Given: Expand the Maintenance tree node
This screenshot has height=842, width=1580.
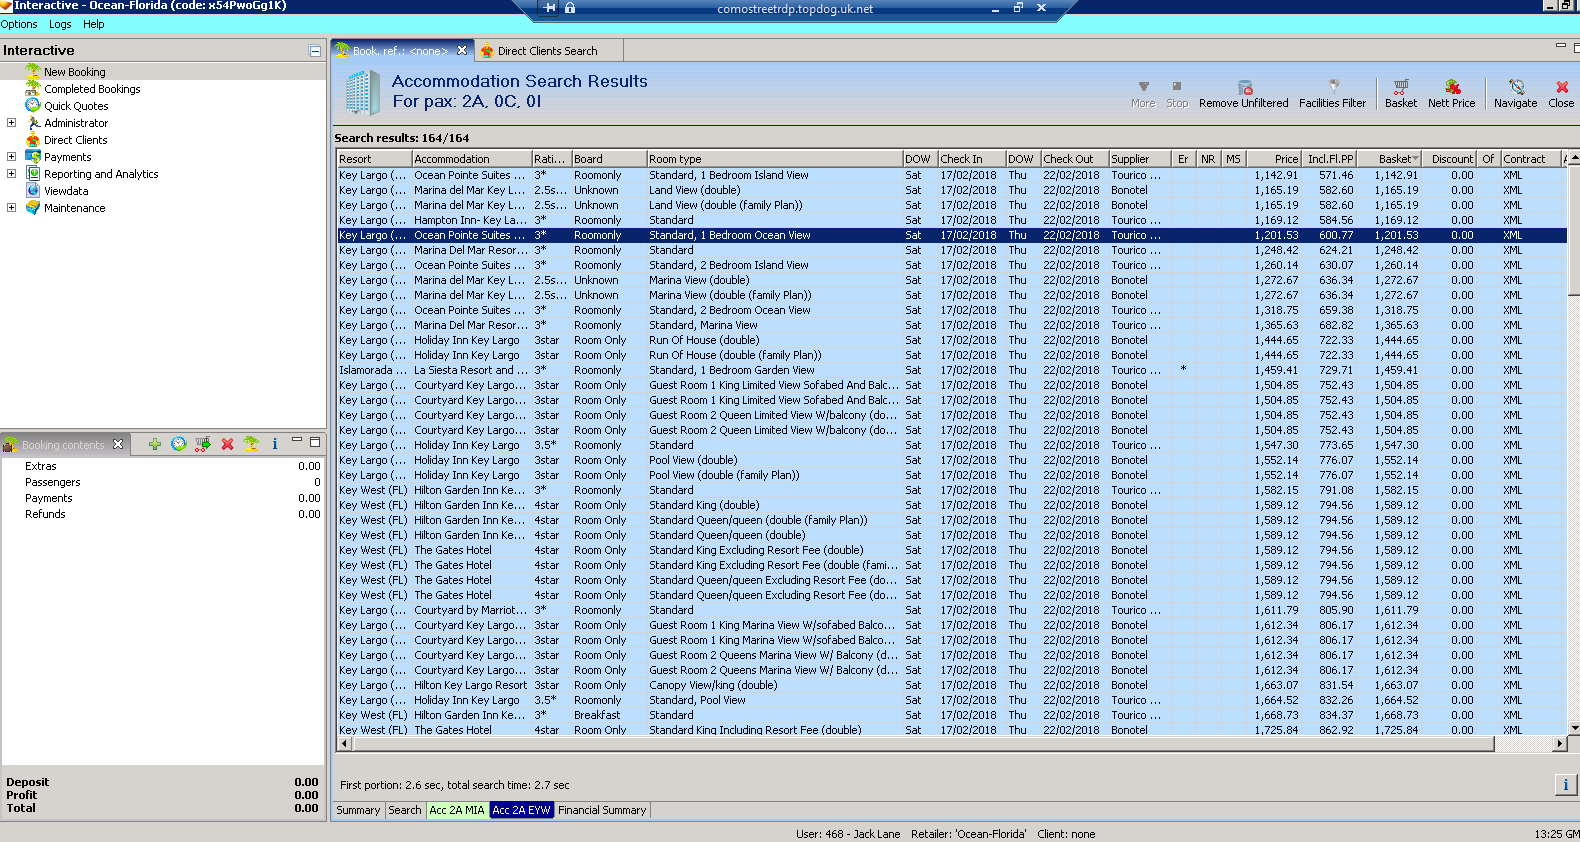Looking at the screenshot, I should [x=12, y=208].
